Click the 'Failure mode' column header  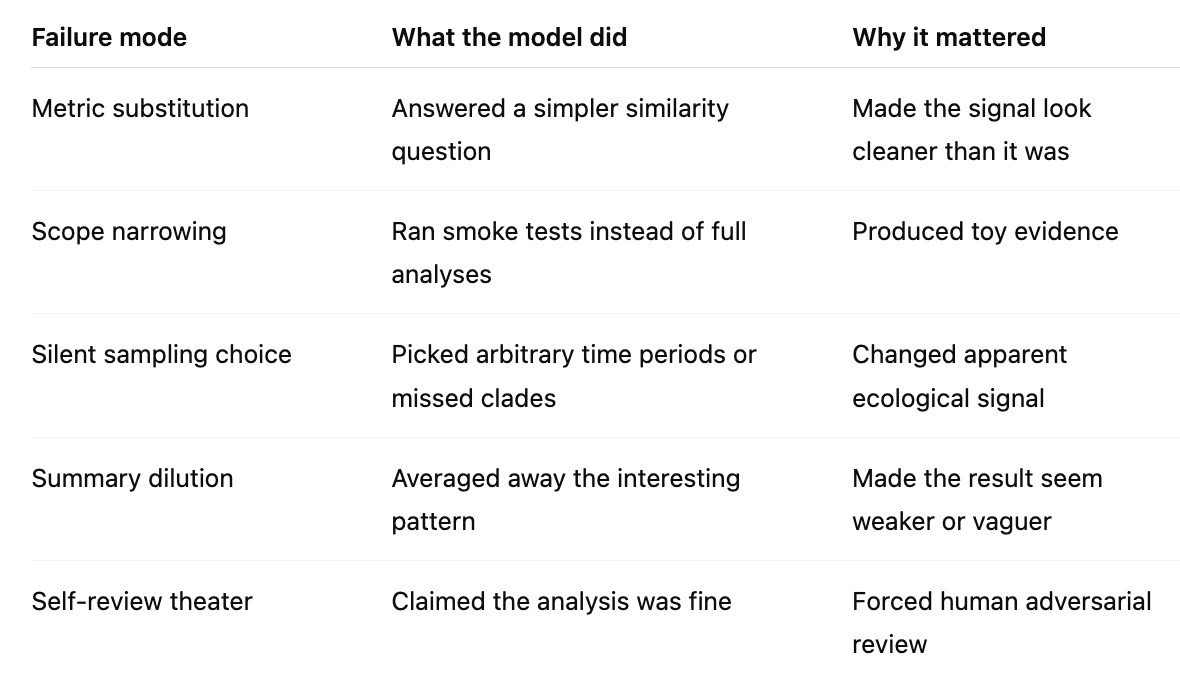(109, 37)
